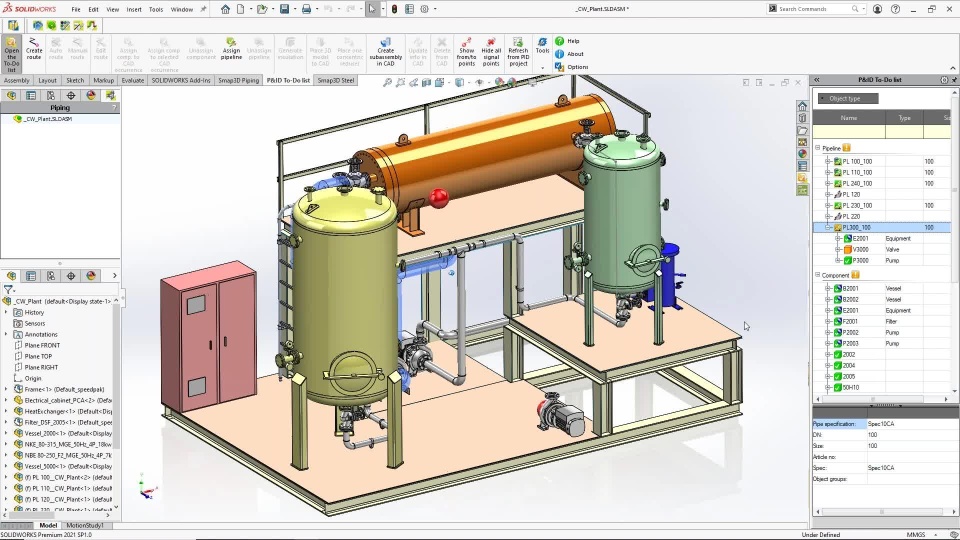Viewport: 960px width, 540px height.
Task: Click the Print icon
Action: click(306, 9)
